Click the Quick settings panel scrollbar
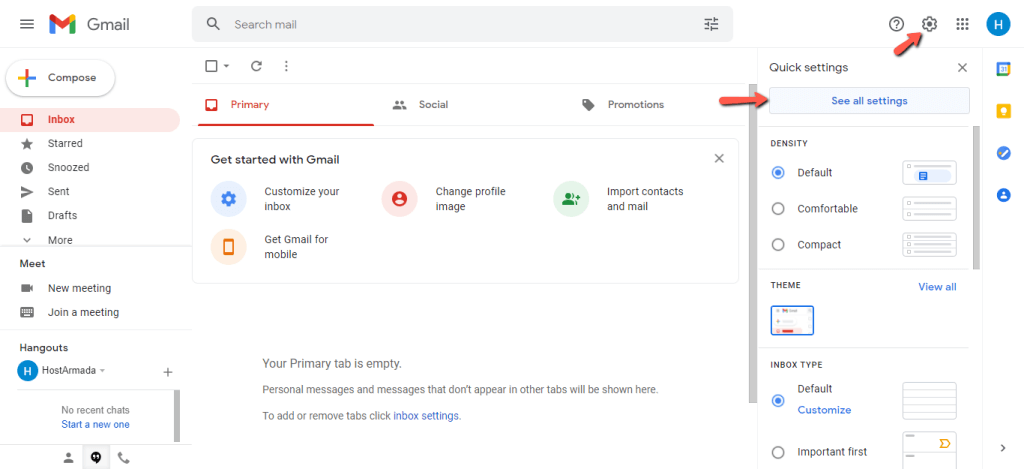Image resolution: width=1024 pixels, height=469 pixels. (x=976, y=198)
